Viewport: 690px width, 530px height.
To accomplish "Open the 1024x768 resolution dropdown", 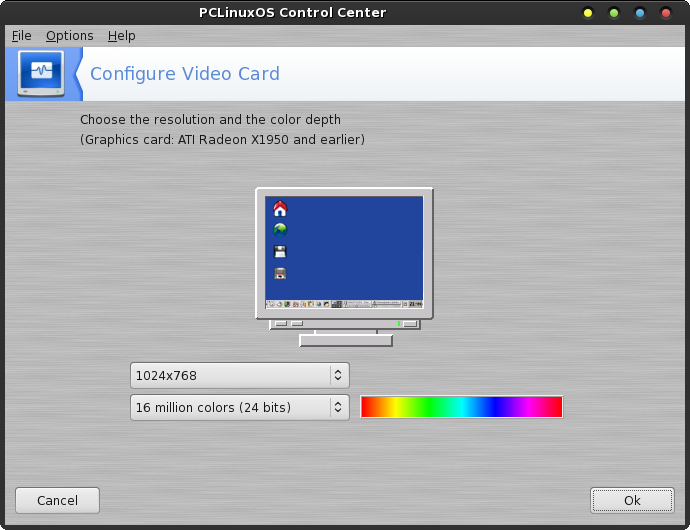I will (x=240, y=375).
